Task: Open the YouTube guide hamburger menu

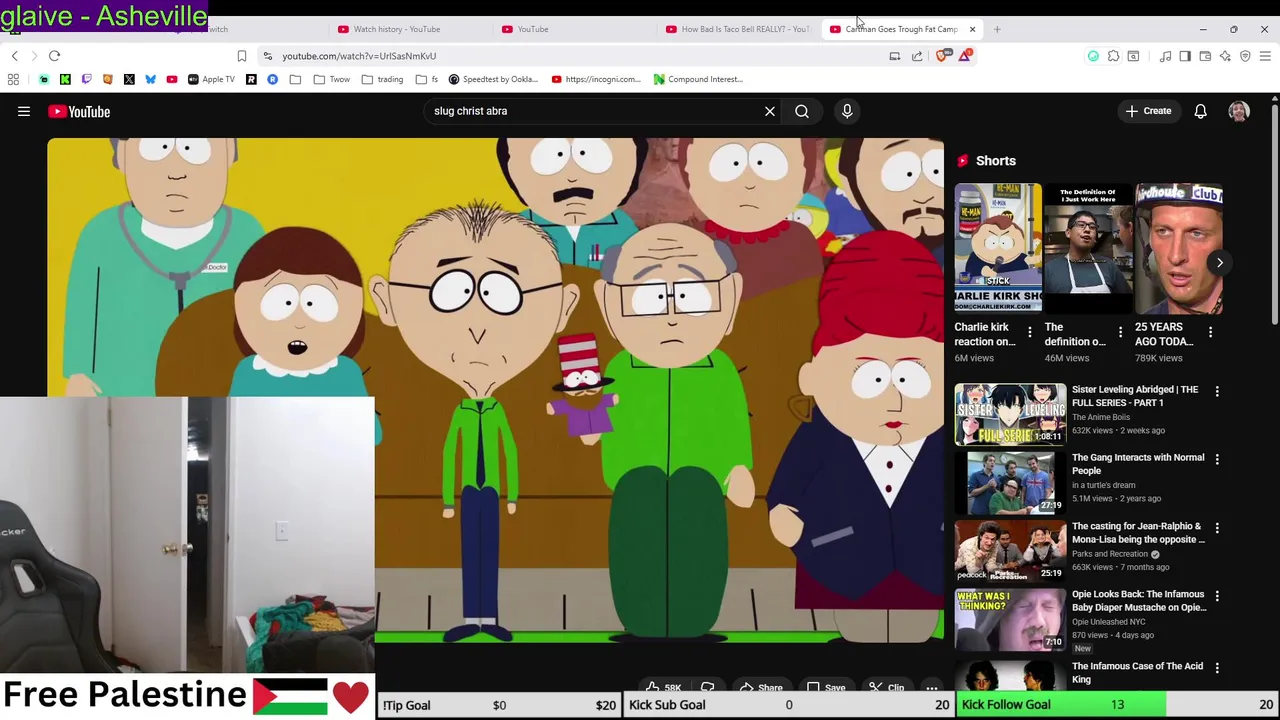Action: pos(24,112)
